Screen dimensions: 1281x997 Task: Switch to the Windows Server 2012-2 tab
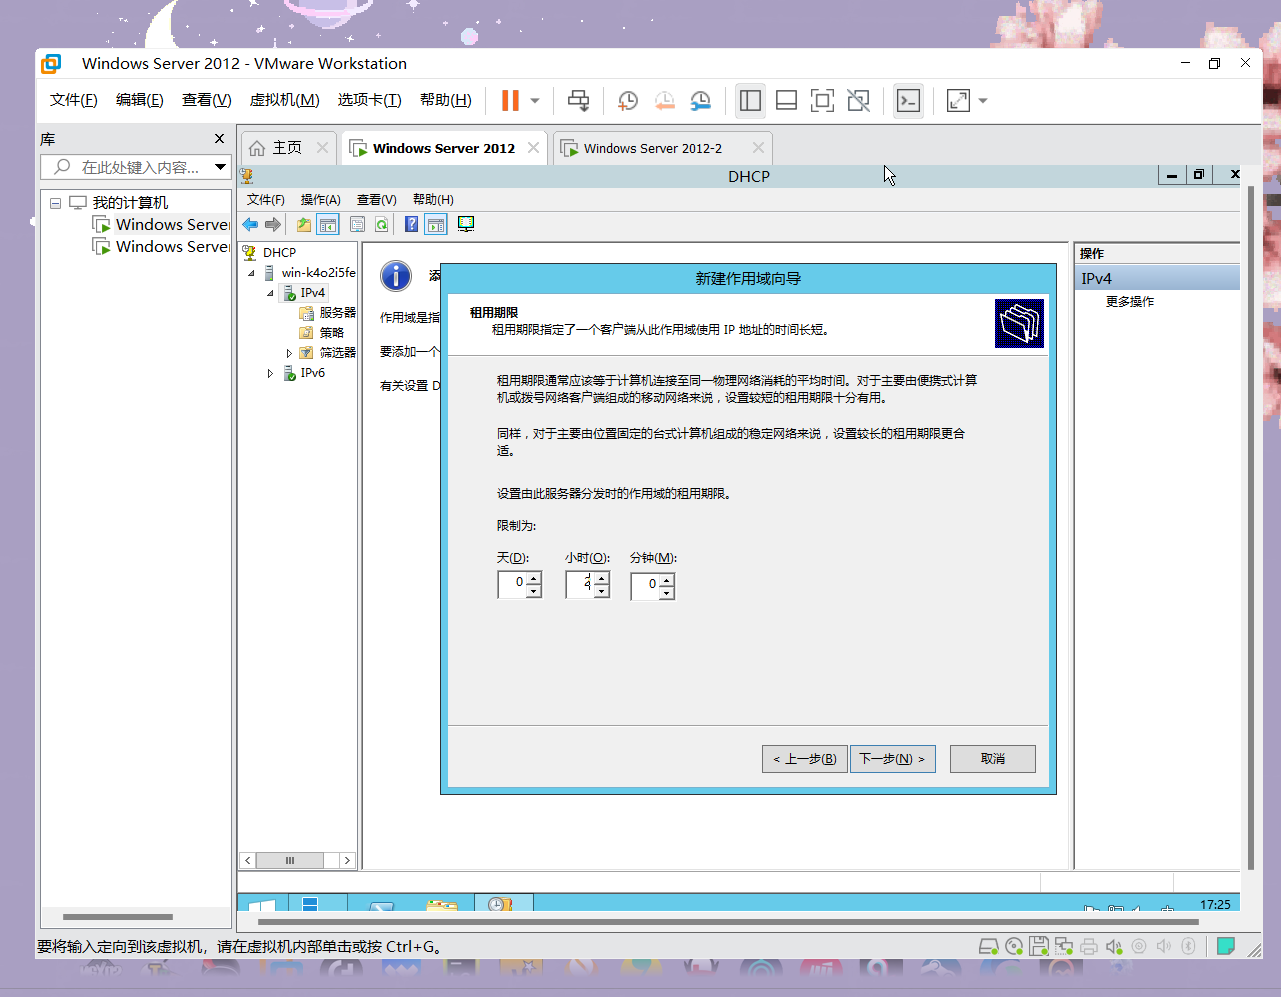(x=653, y=148)
